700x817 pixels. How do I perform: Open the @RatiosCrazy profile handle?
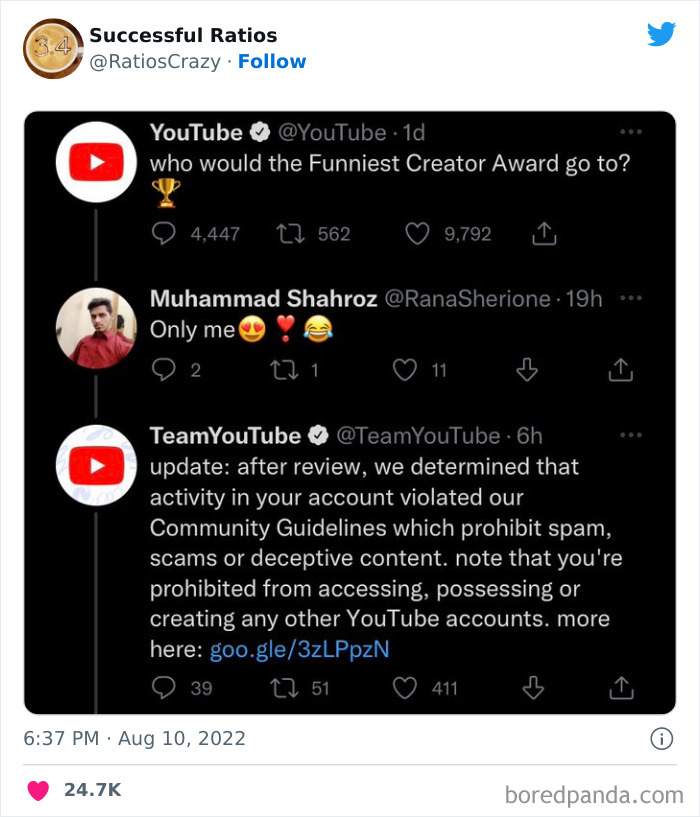(x=155, y=61)
